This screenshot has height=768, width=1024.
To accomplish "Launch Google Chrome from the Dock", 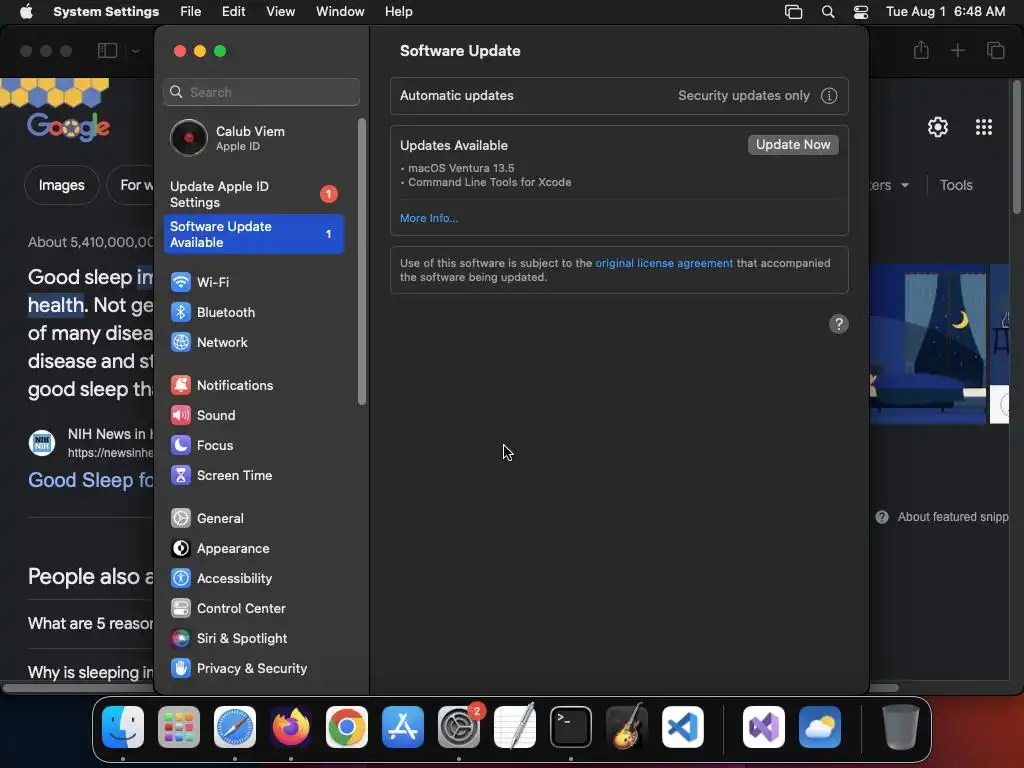I will pyautogui.click(x=347, y=727).
